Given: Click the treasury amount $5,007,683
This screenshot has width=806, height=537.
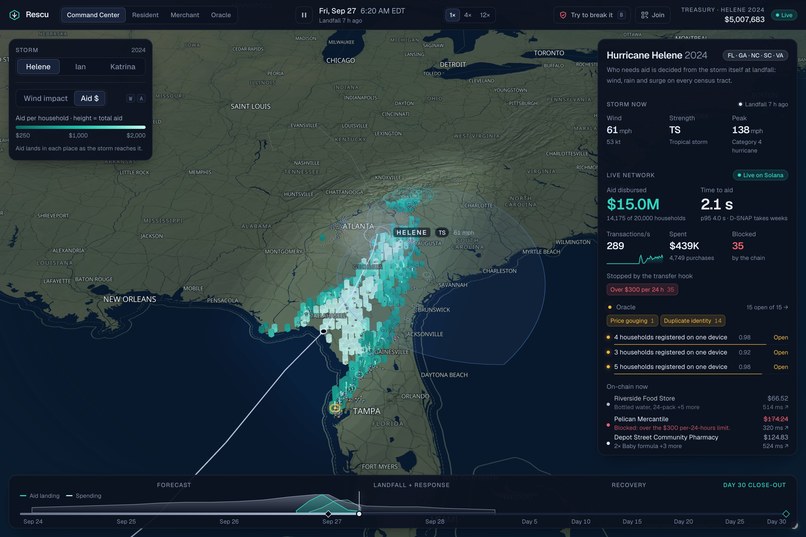Looking at the screenshot, I should tap(744, 20).
